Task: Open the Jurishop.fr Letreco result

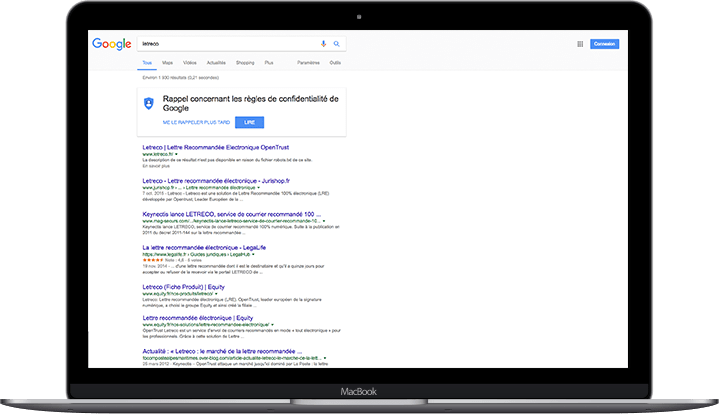Action: (216, 181)
